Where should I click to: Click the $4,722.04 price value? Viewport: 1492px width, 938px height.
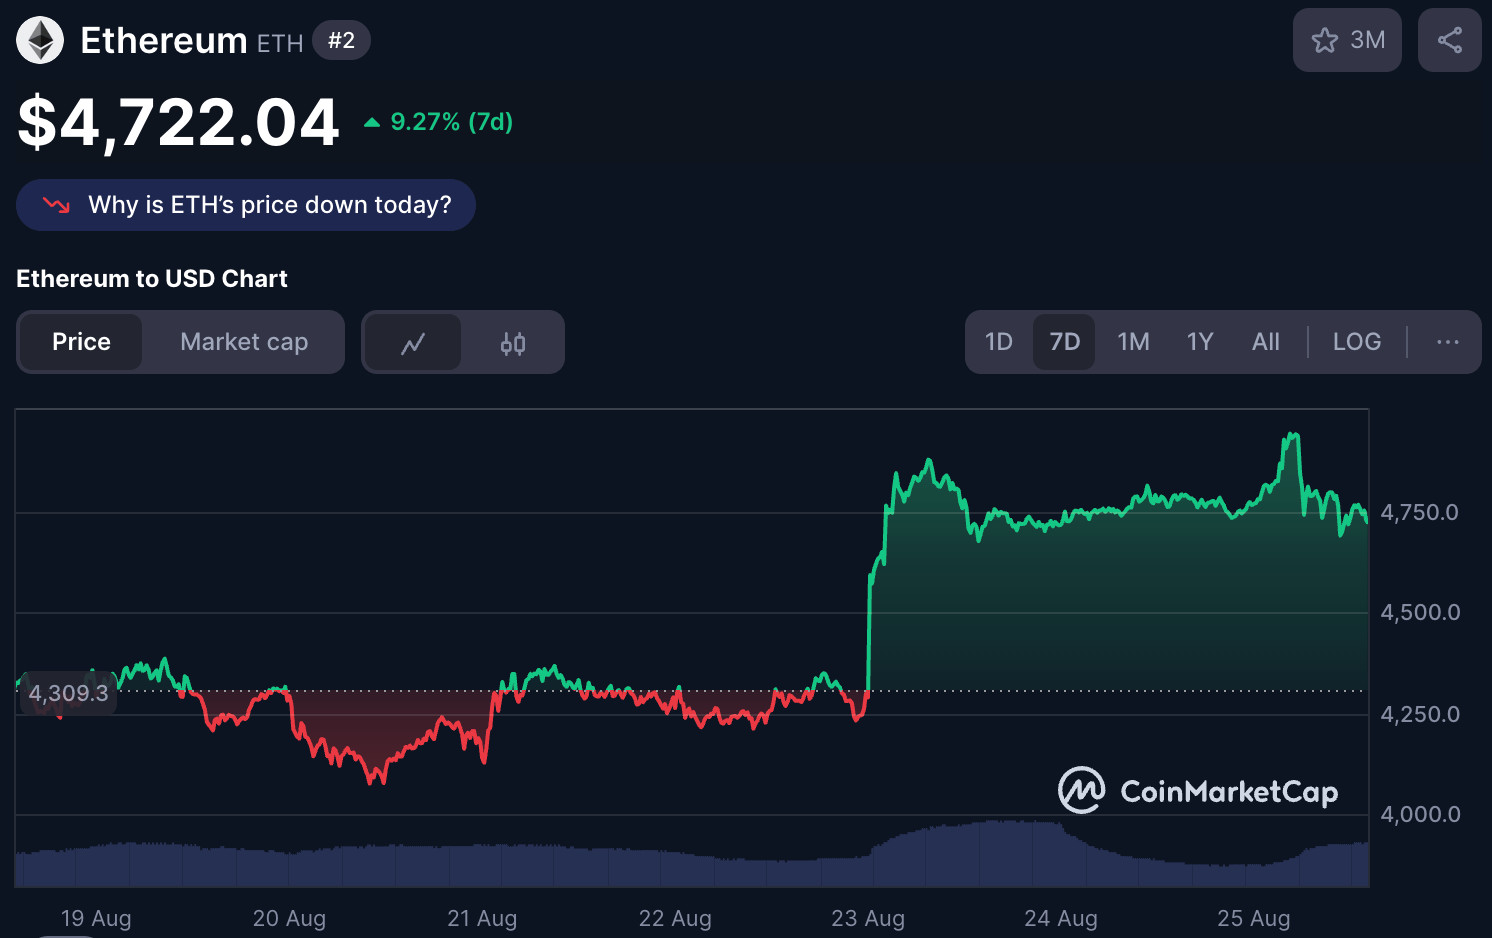pos(178,123)
